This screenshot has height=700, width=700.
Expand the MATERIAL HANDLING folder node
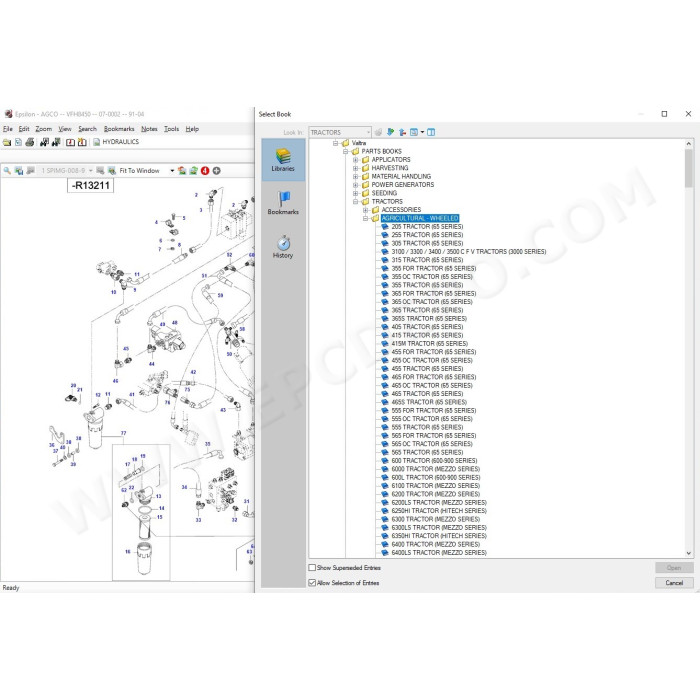[x=356, y=176]
